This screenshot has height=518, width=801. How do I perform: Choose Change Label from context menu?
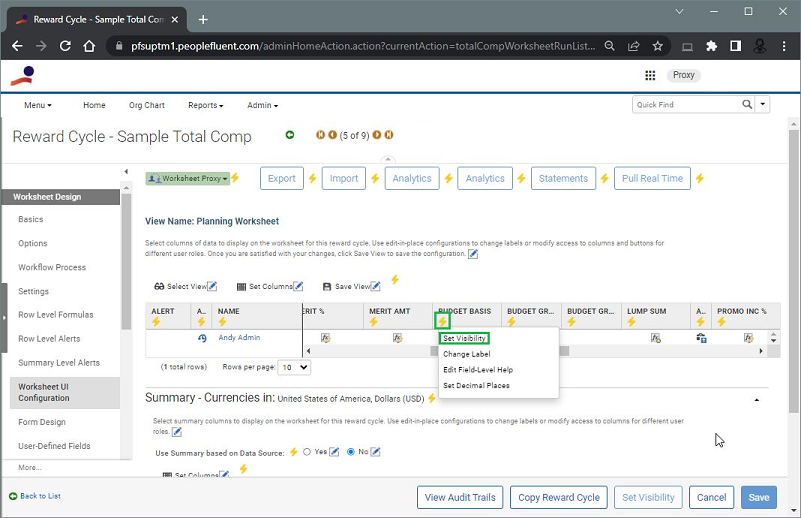(467, 354)
